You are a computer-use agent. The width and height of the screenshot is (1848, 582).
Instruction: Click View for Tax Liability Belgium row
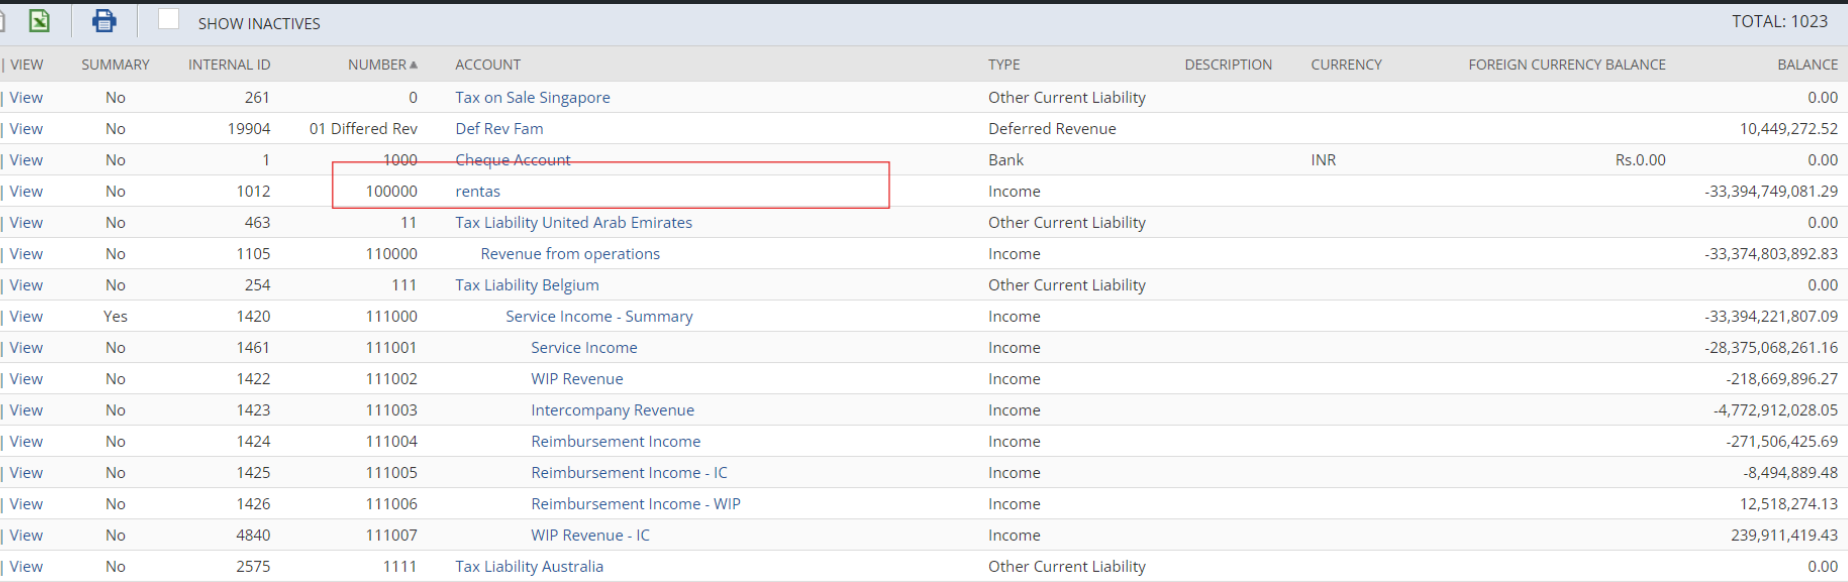26,285
